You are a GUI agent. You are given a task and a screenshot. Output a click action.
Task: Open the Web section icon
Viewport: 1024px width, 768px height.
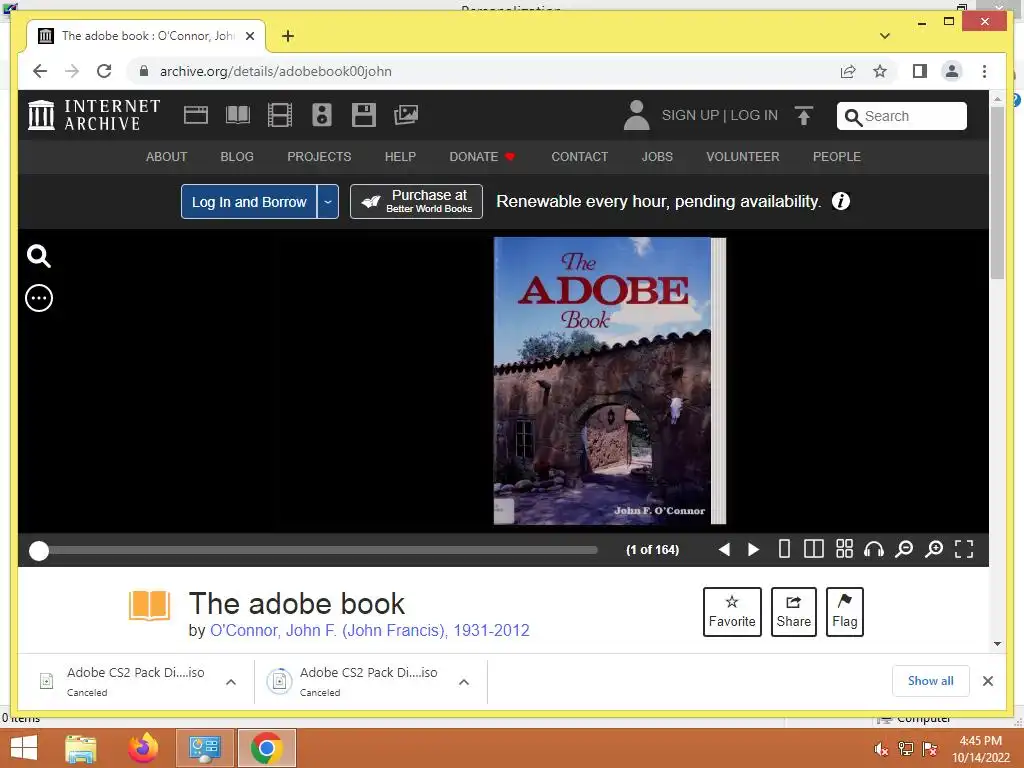[x=195, y=115]
